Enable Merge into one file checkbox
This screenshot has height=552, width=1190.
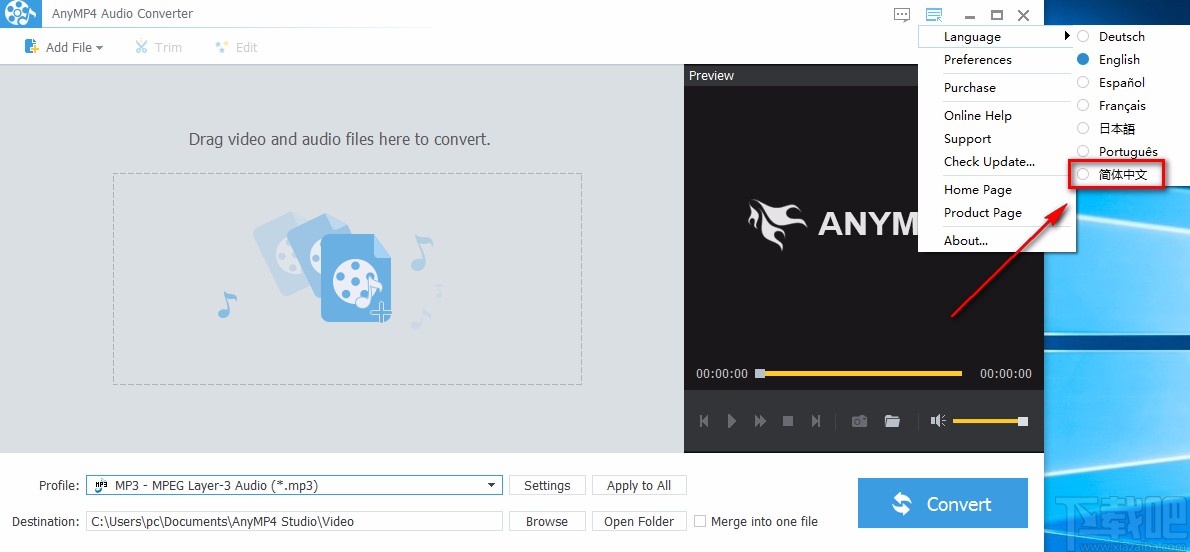[700, 522]
